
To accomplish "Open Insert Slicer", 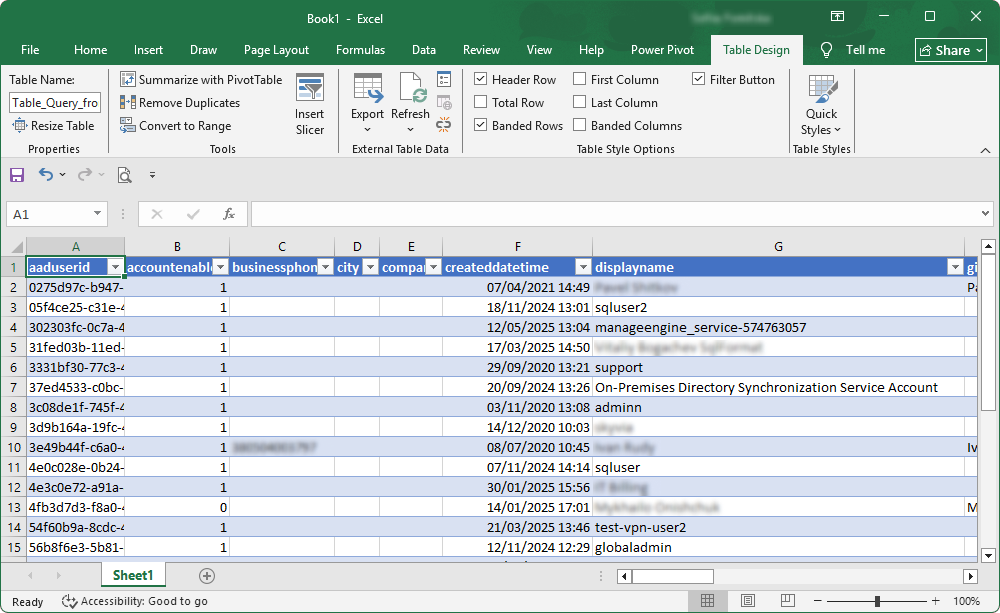I will coord(310,103).
